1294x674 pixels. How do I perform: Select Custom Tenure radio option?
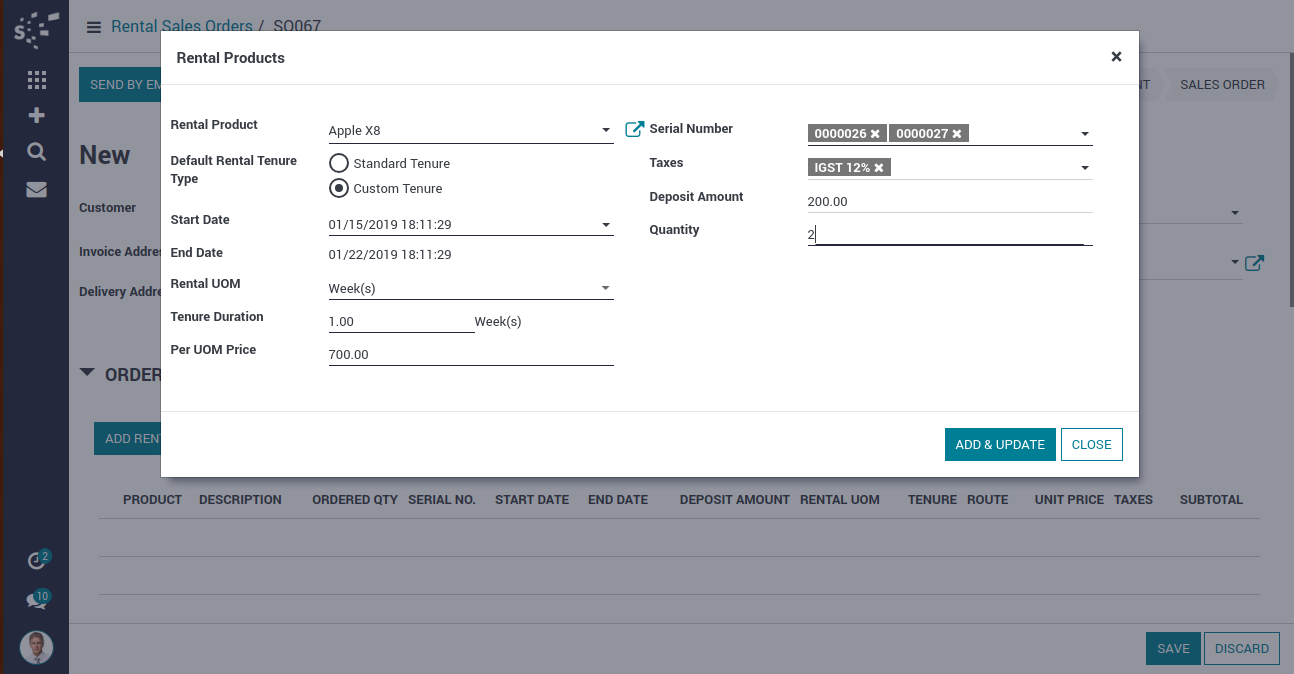(x=339, y=188)
